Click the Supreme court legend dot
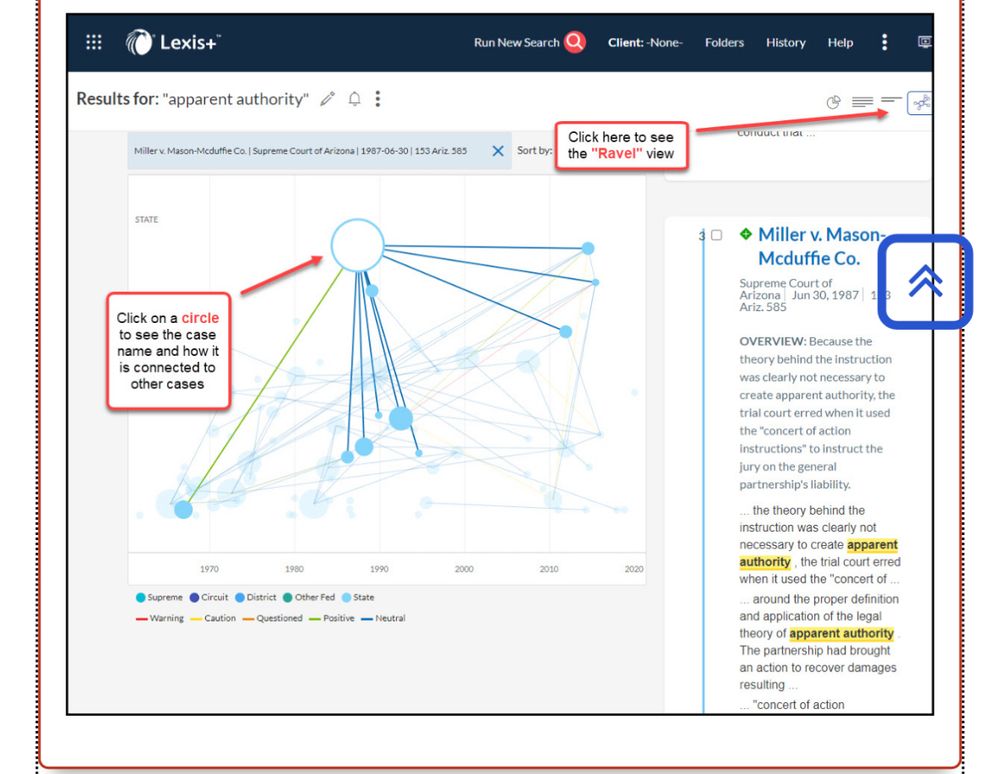The height and width of the screenshot is (774, 1000). click(140, 597)
